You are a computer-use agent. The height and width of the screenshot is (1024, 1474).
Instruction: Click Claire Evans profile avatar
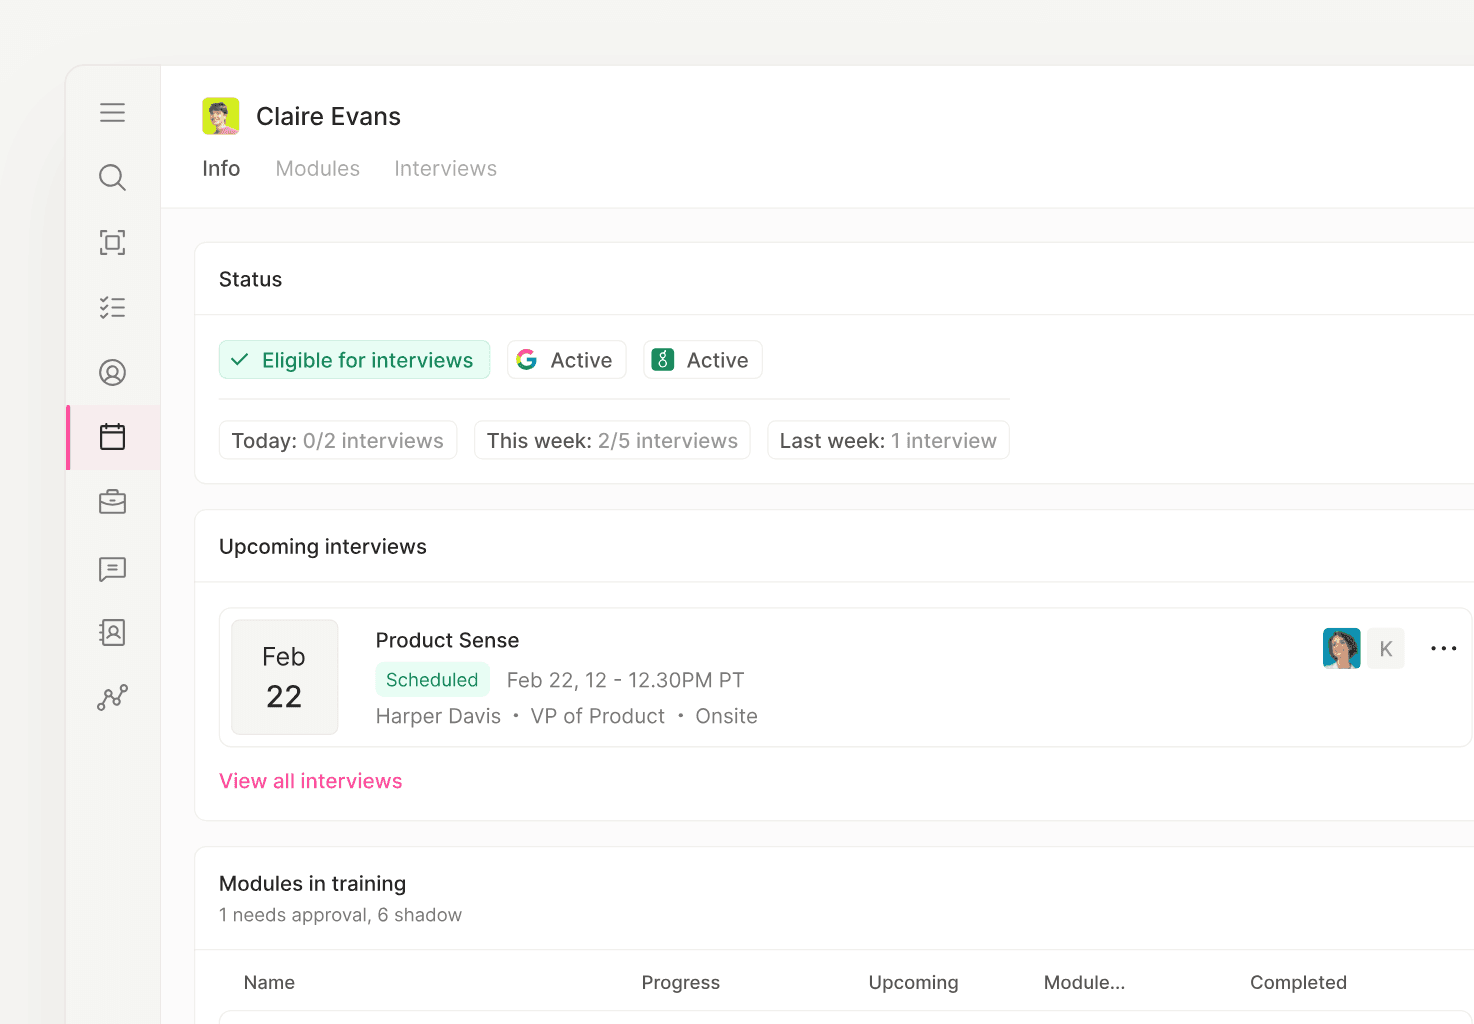(221, 116)
